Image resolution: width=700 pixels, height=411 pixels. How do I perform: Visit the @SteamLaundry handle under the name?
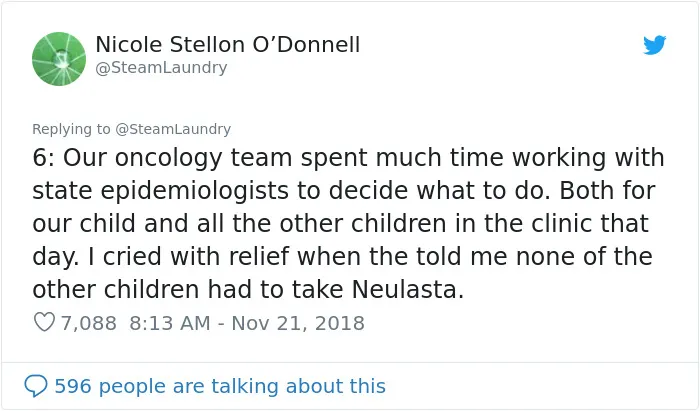[x=162, y=67]
